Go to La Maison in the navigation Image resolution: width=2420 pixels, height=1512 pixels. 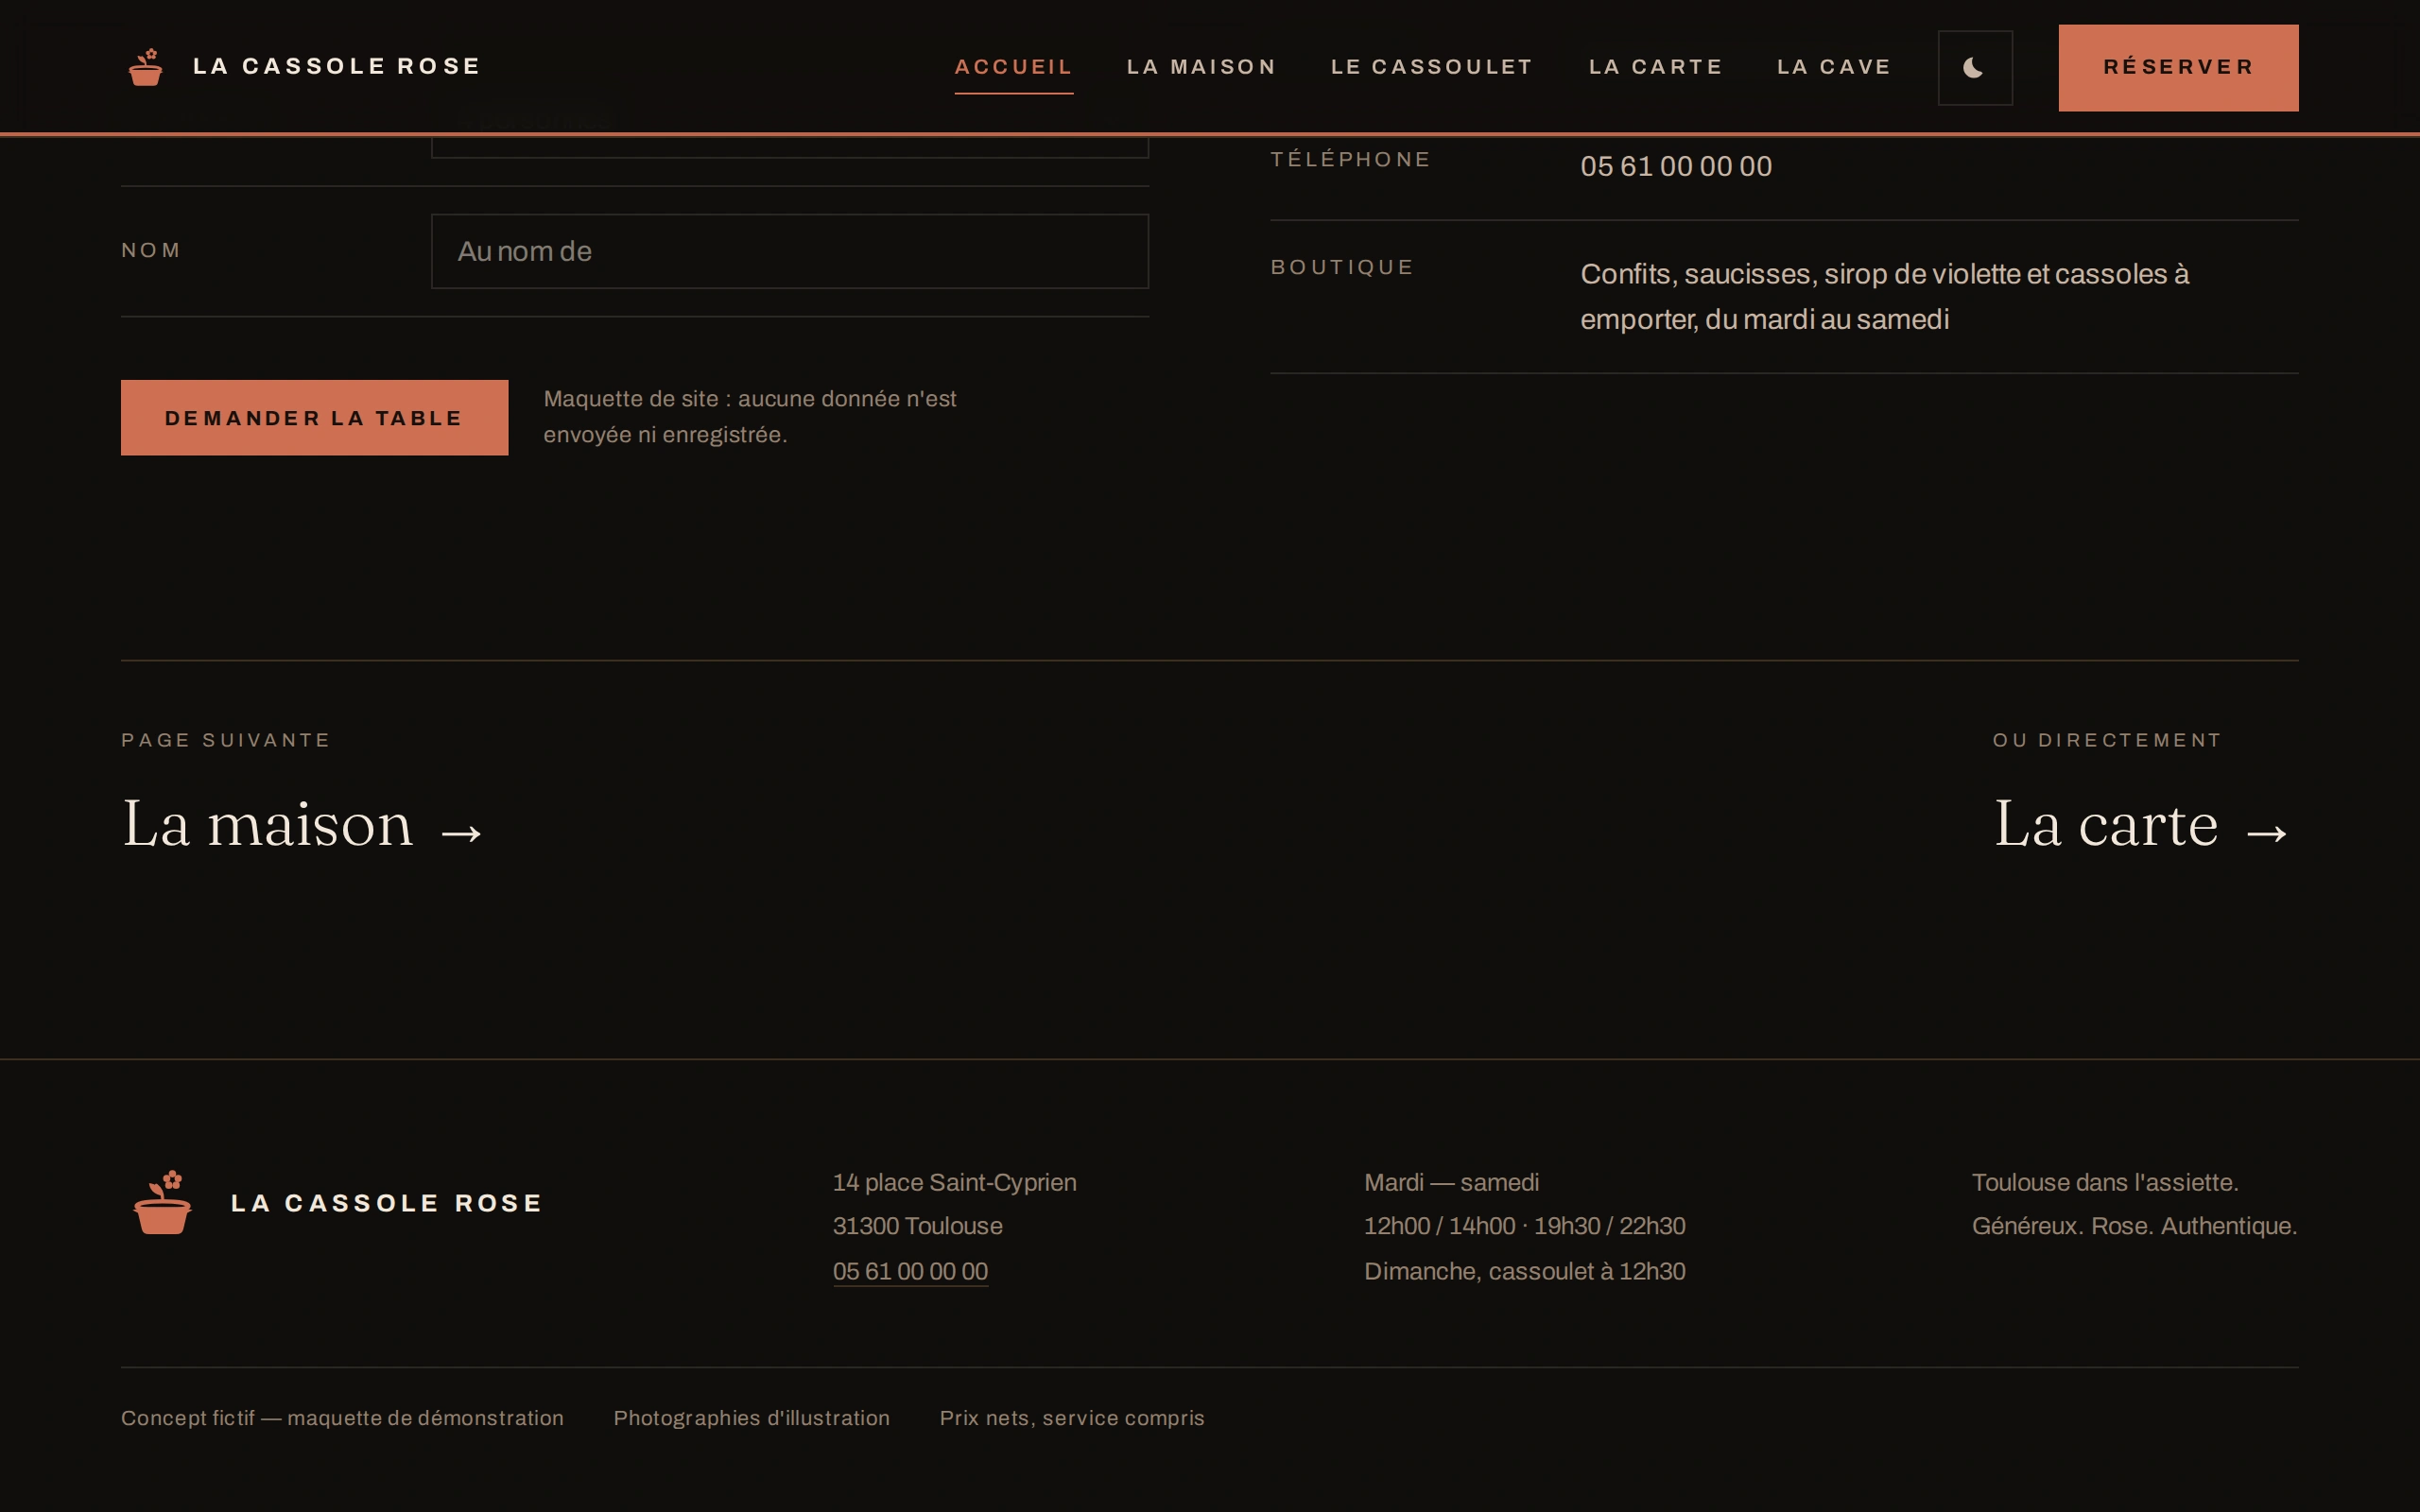1202,67
